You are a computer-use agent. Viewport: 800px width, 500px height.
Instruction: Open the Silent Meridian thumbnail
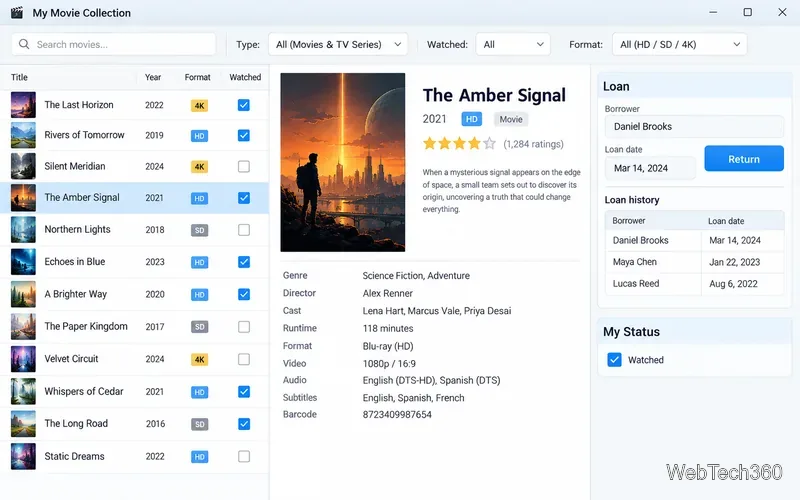click(23, 166)
